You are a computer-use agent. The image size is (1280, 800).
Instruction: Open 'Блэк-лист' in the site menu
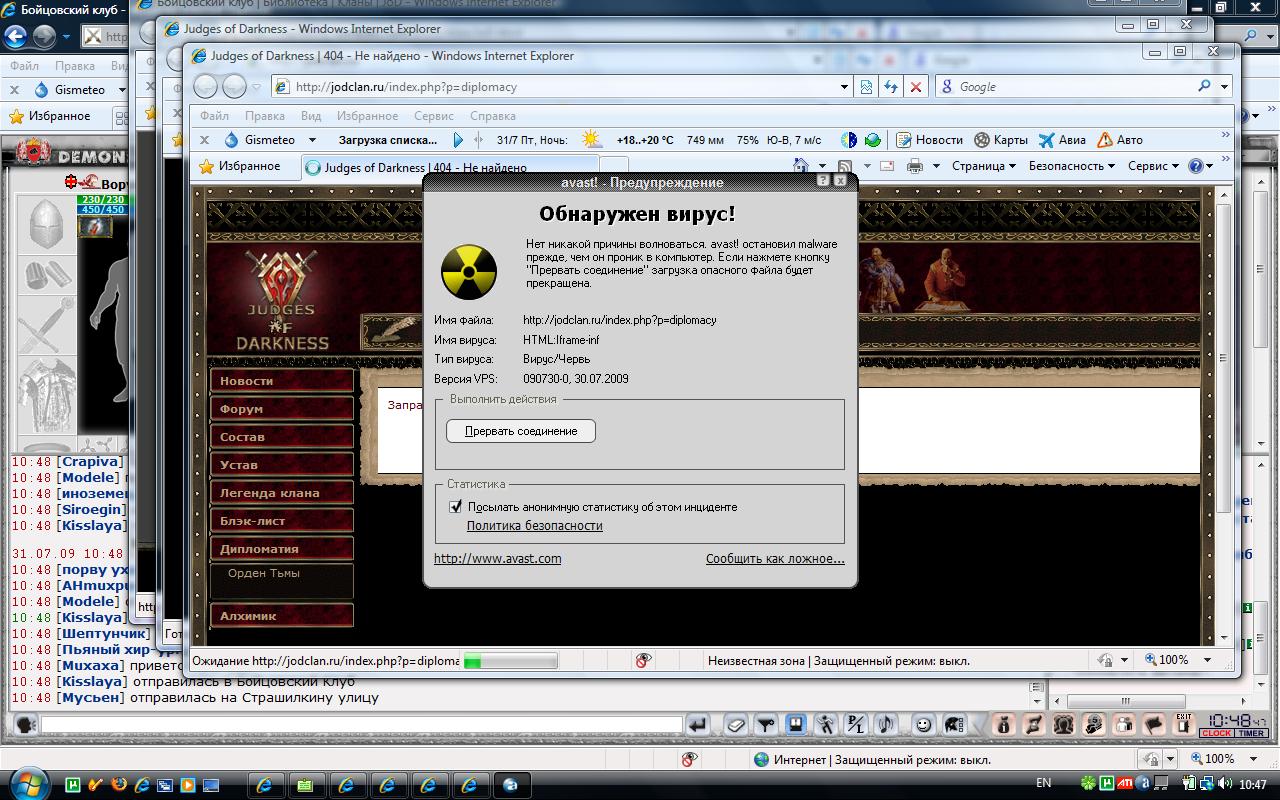pyautogui.click(x=282, y=521)
